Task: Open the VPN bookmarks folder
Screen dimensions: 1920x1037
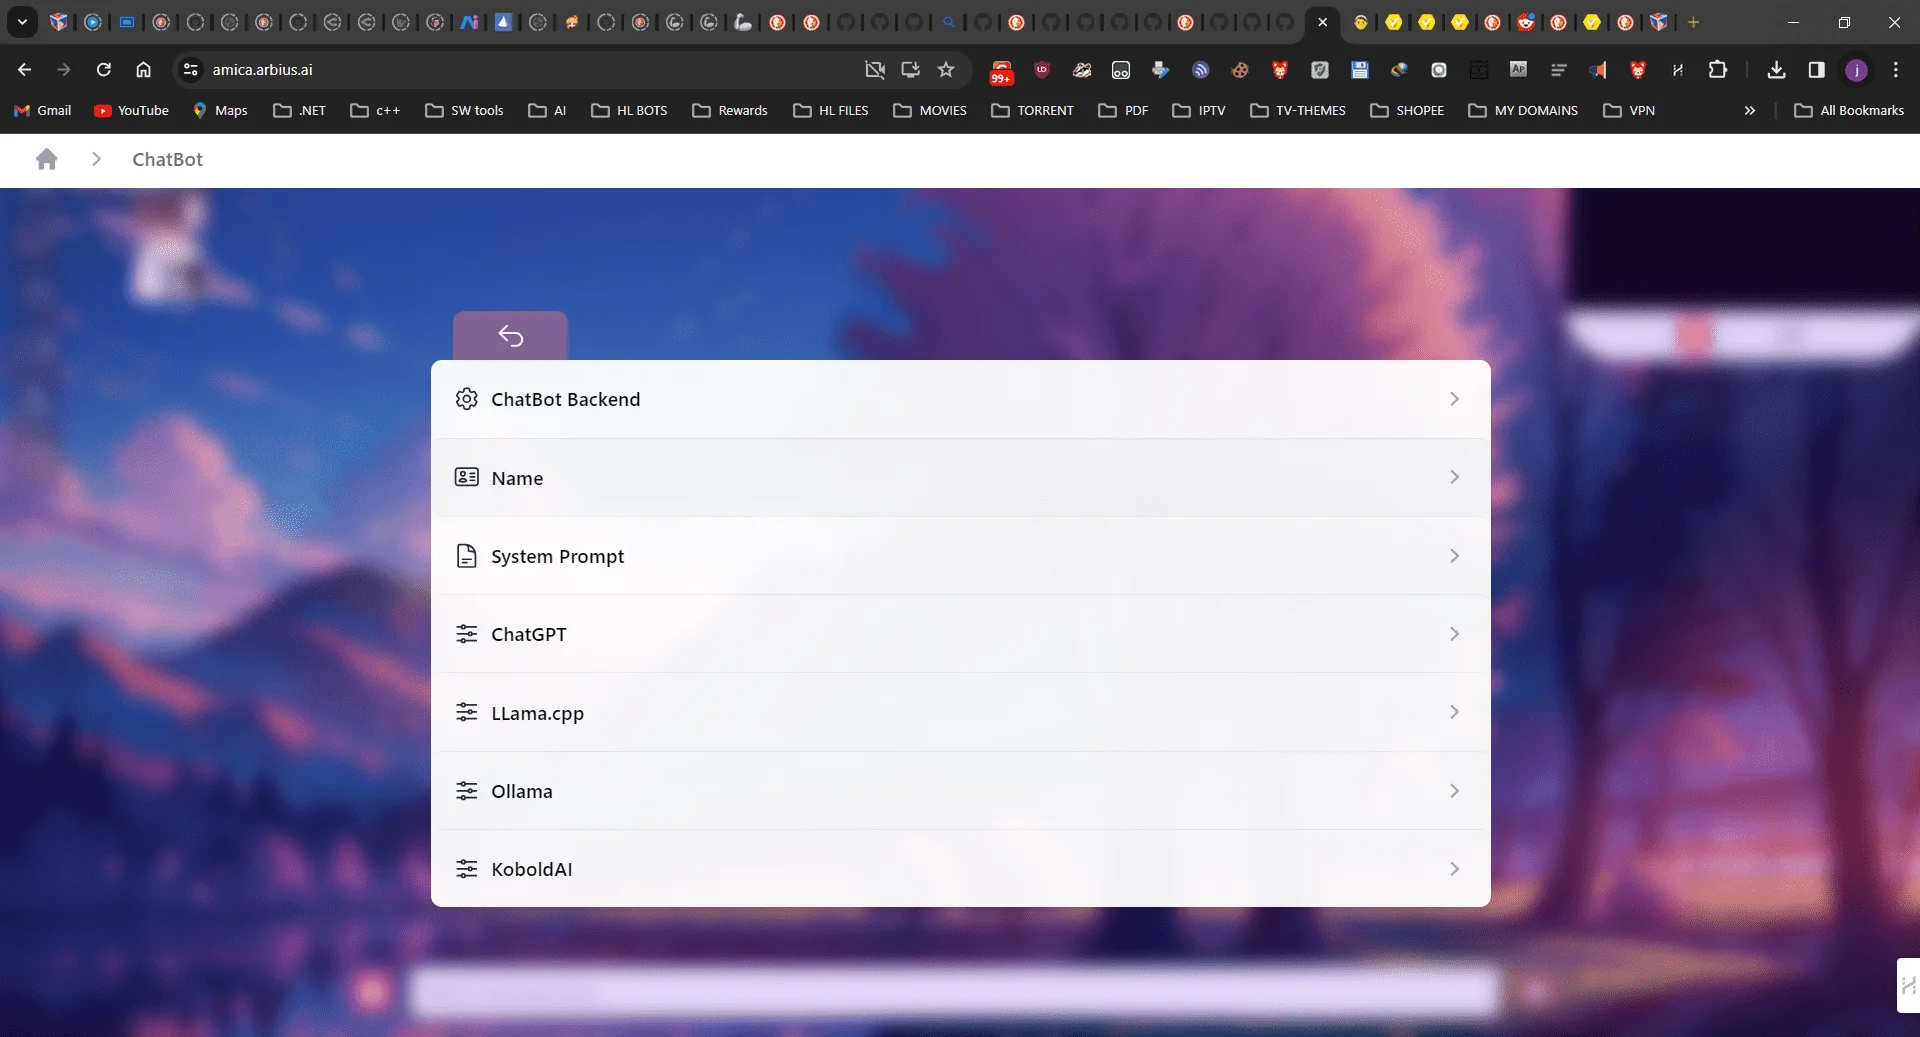Action: click(x=1629, y=110)
